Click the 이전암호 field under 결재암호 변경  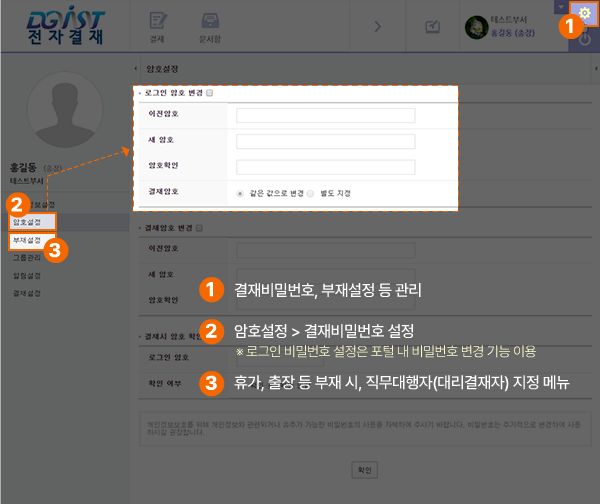click(x=326, y=250)
